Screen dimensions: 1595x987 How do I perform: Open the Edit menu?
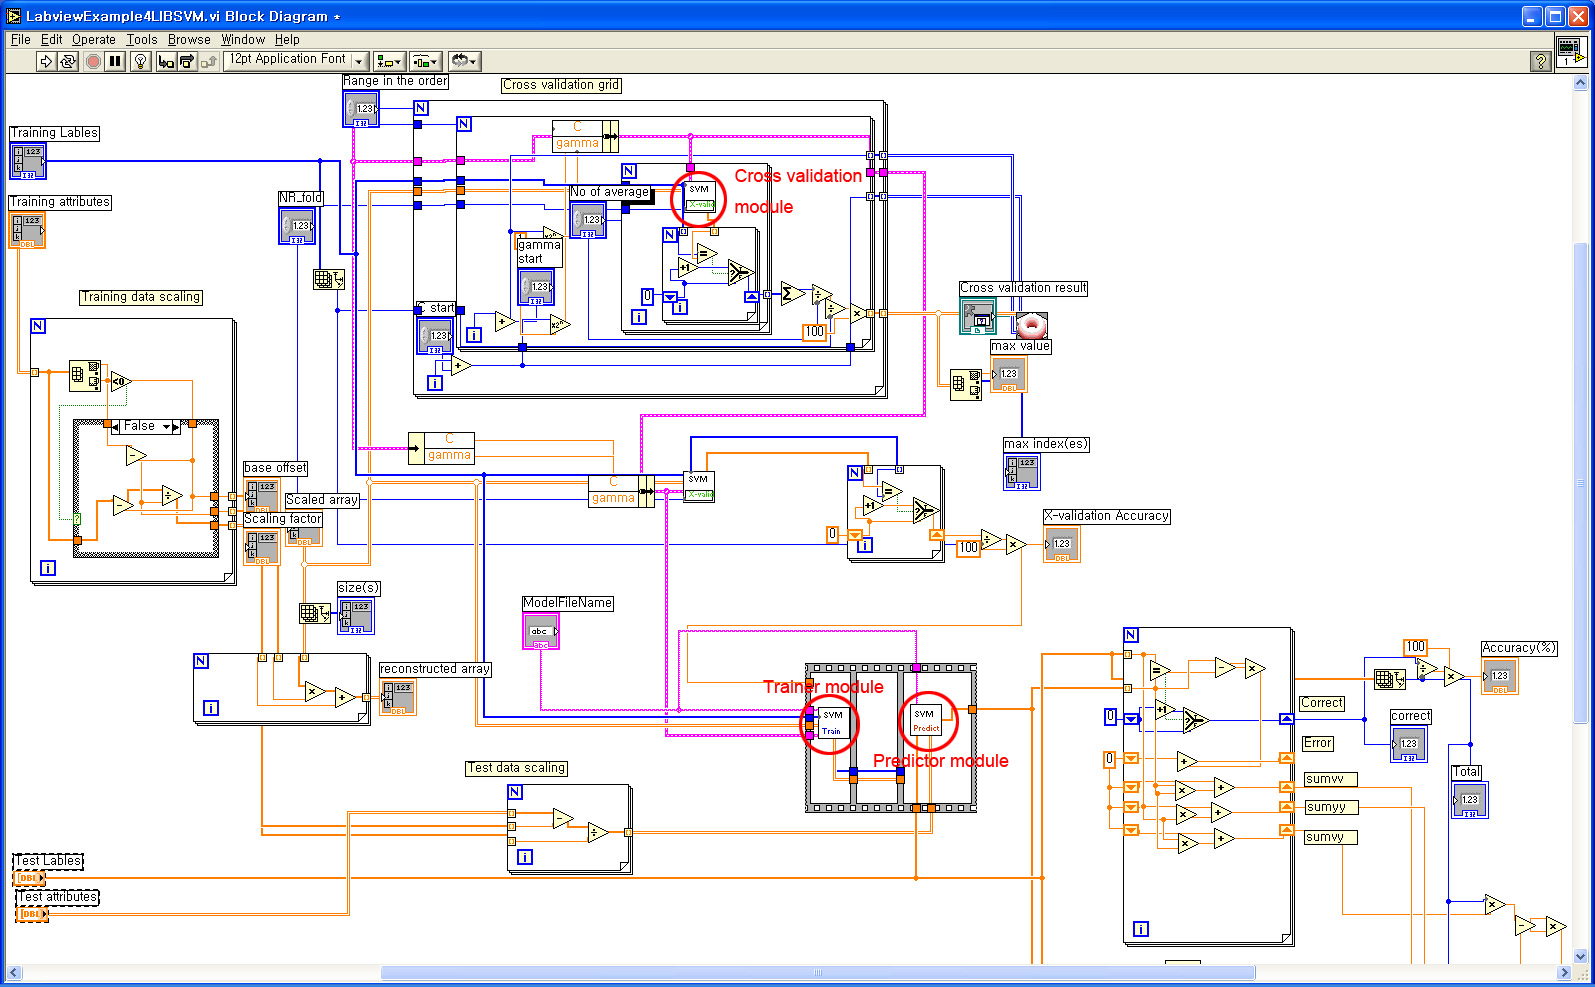[51, 39]
